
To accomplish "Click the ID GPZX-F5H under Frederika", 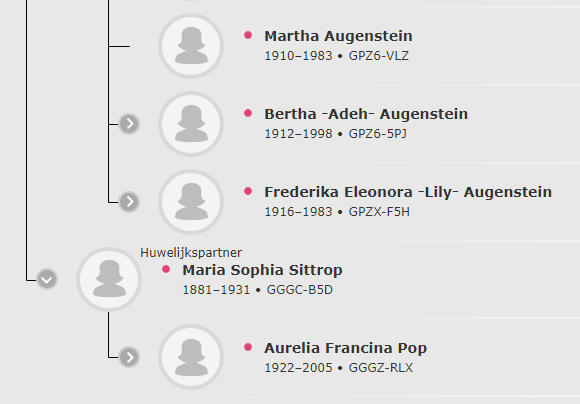I will point(379,212).
